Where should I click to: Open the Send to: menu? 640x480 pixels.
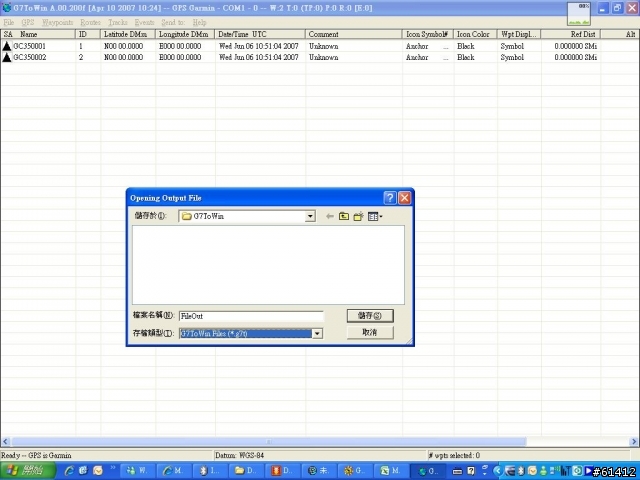[x=173, y=22]
